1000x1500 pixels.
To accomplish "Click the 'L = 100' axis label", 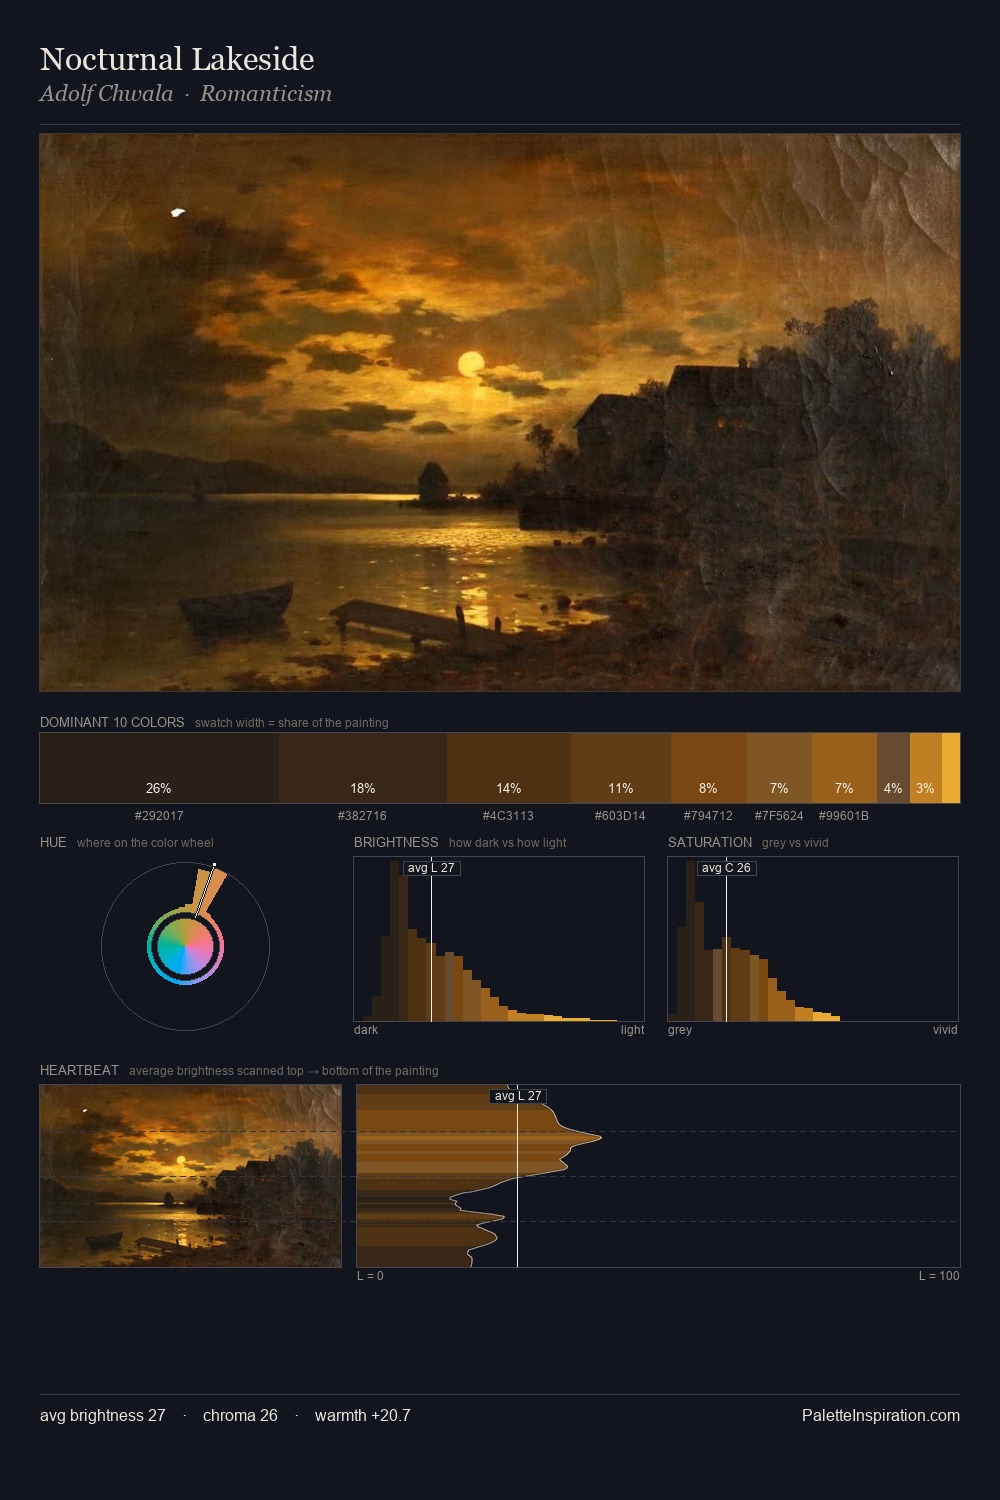I will click(939, 1276).
